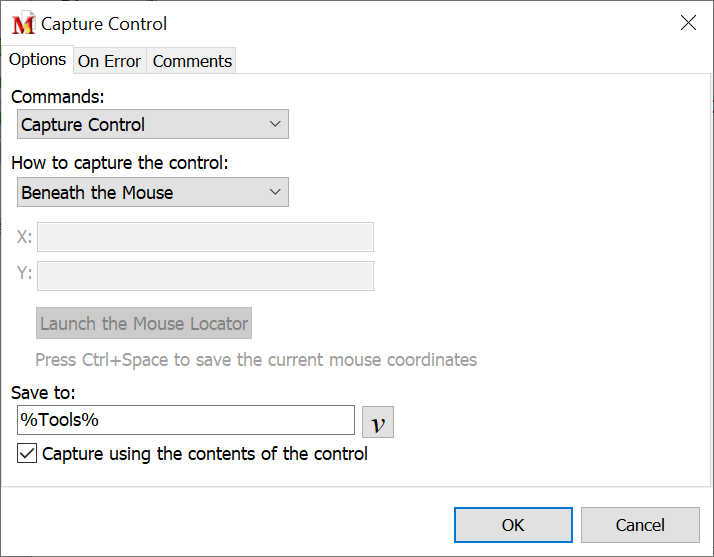Click the Cancel button
This screenshot has width=714, height=557.
[640, 525]
